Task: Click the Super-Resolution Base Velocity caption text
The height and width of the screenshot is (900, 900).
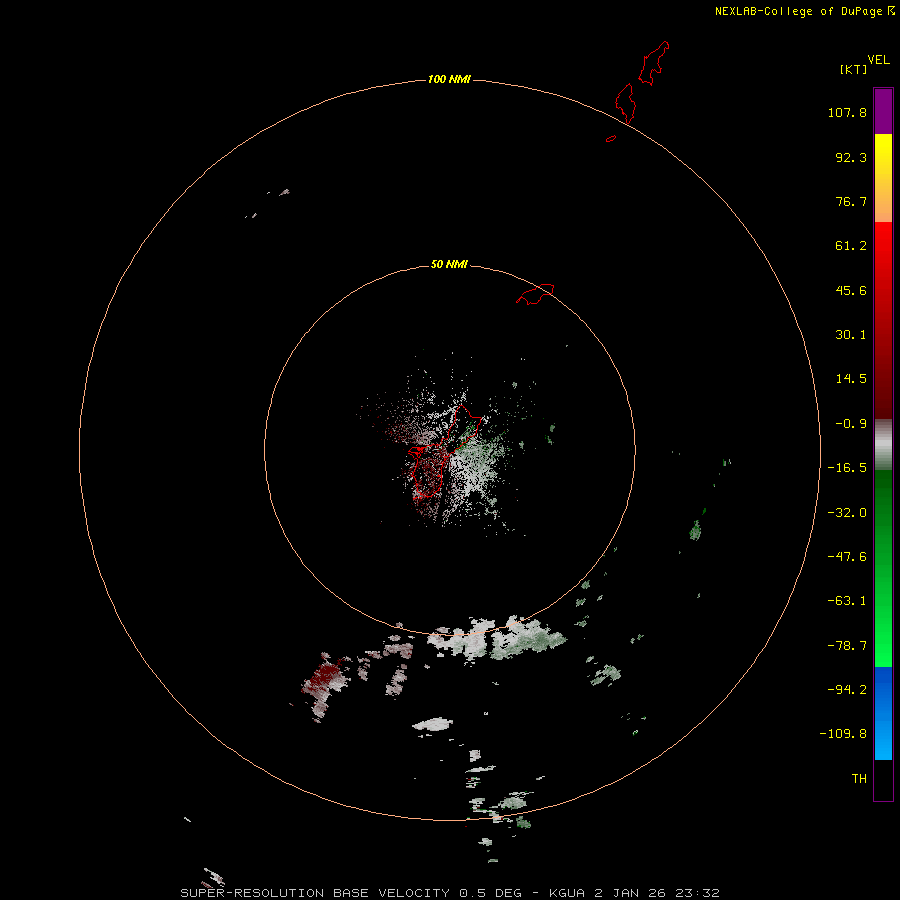Action: tap(449, 893)
